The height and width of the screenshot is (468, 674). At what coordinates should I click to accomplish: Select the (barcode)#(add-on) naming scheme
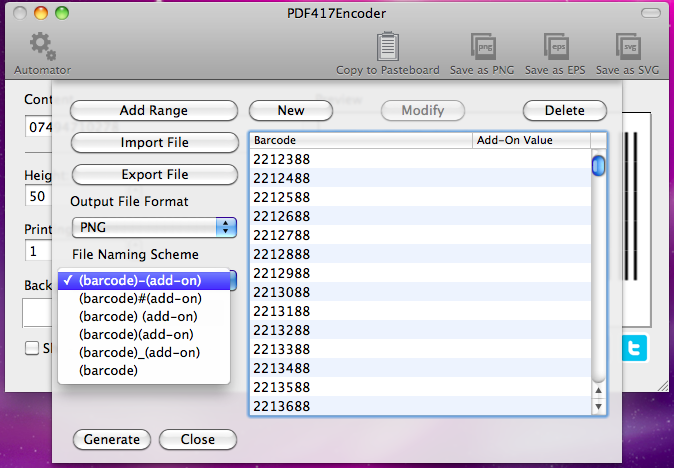pos(144,298)
